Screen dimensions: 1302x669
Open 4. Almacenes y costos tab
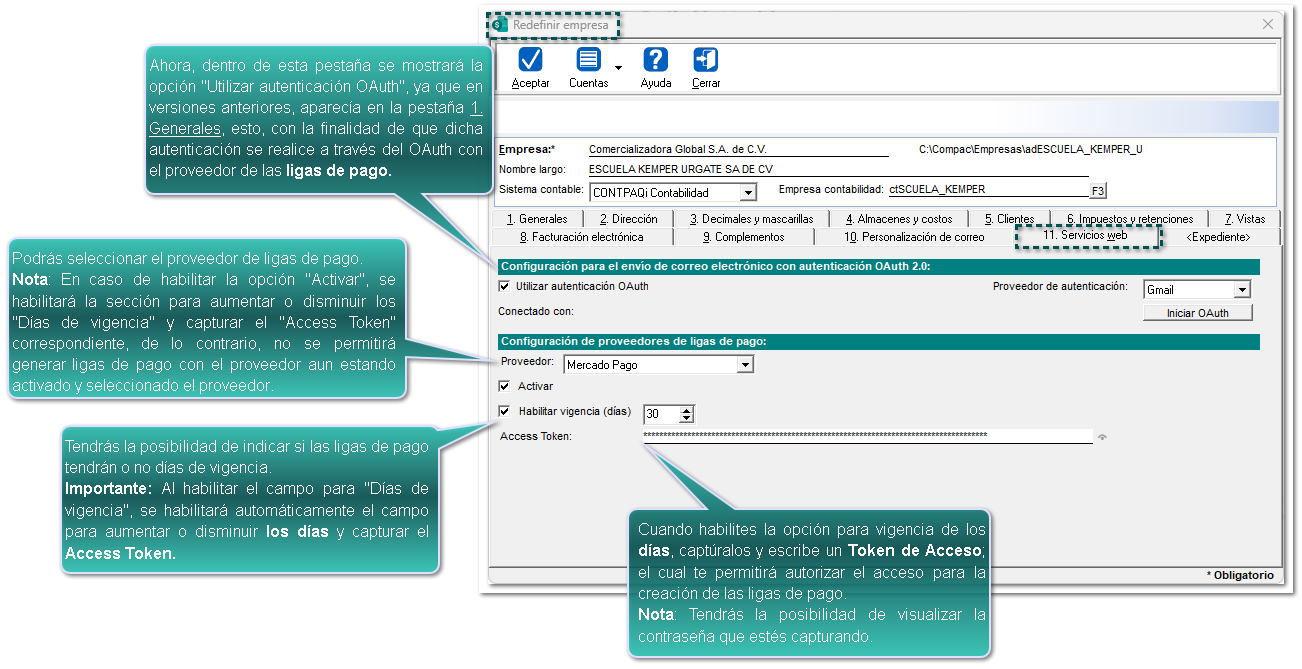(x=898, y=219)
